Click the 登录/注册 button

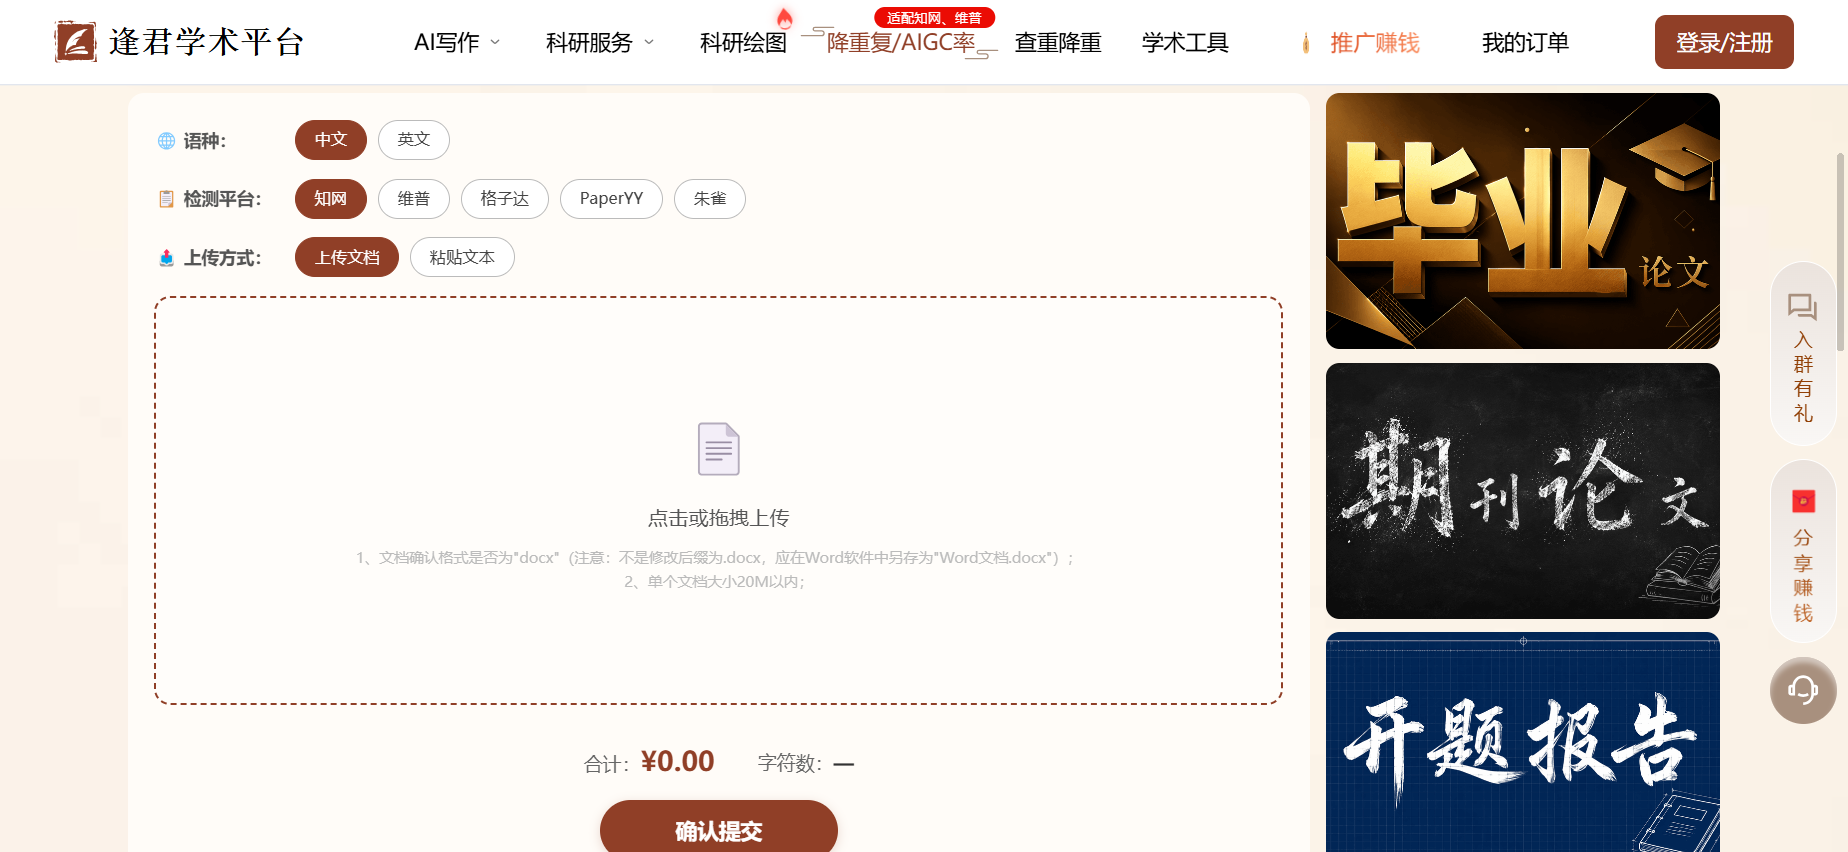click(x=1724, y=42)
